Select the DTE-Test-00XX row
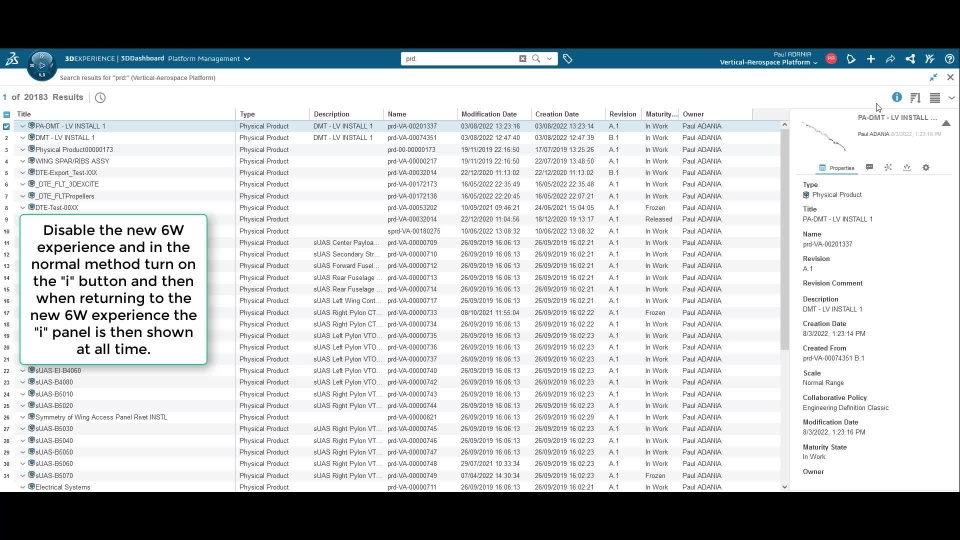Image resolution: width=960 pixels, height=540 pixels. click(x=56, y=208)
